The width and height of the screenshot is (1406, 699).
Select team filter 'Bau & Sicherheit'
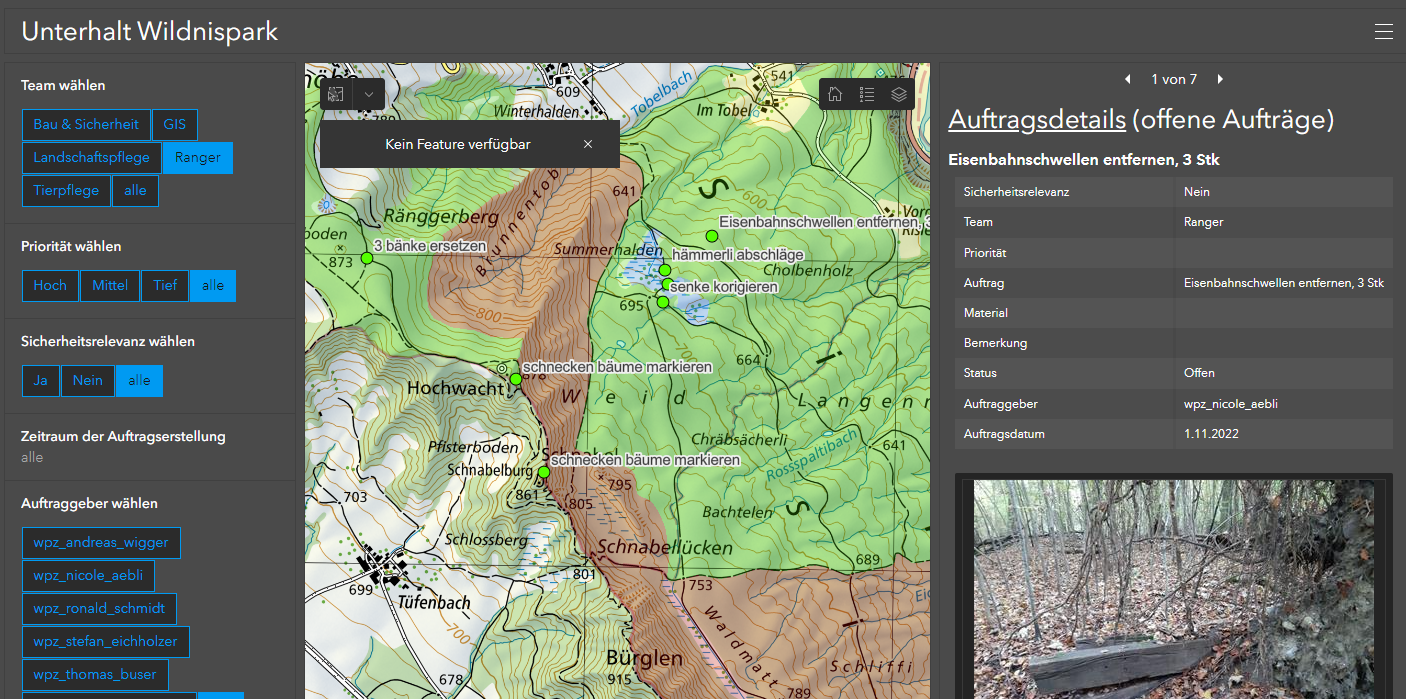[x=86, y=125]
